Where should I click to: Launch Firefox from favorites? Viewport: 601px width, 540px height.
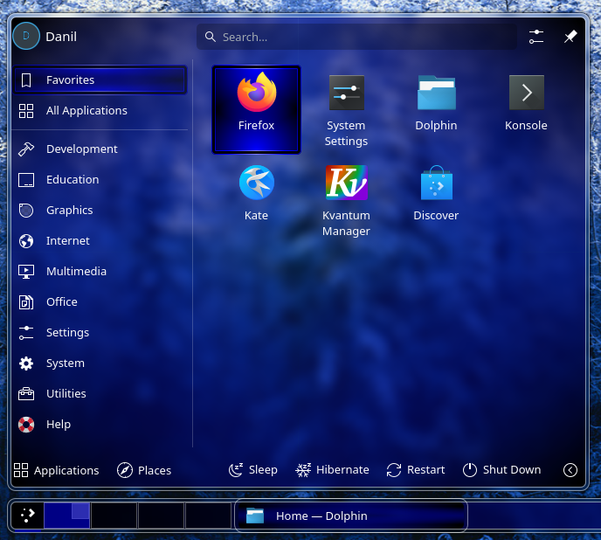(x=256, y=110)
